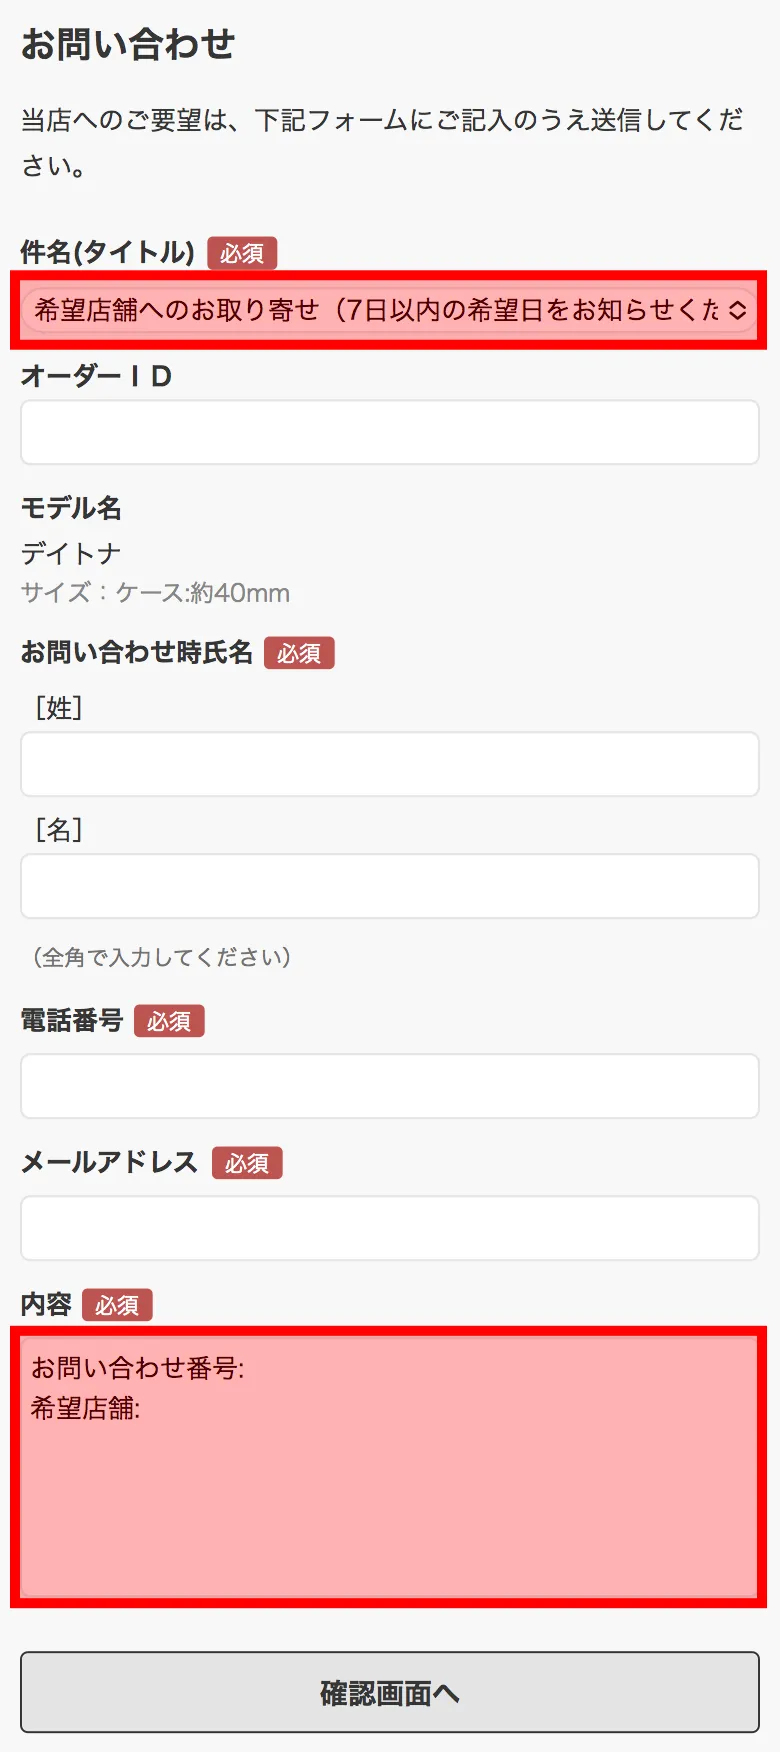Image resolution: width=780 pixels, height=1752 pixels.
Task: Click the 必須 badge next to メールアドレス
Action: 247,1164
